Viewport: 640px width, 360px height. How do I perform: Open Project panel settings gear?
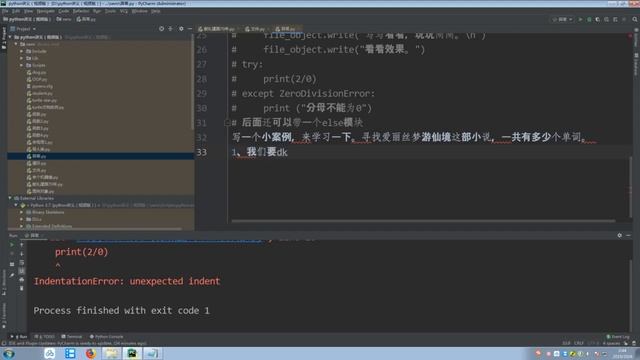pyautogui.click(x=181, y=29)
